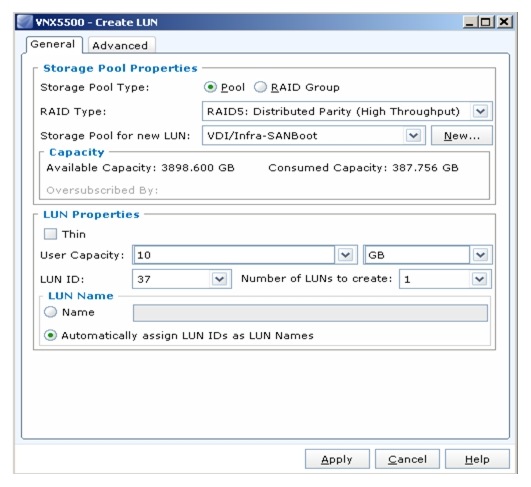Minimize the Create LUN window
531x487 pixels.
(469, 22)
